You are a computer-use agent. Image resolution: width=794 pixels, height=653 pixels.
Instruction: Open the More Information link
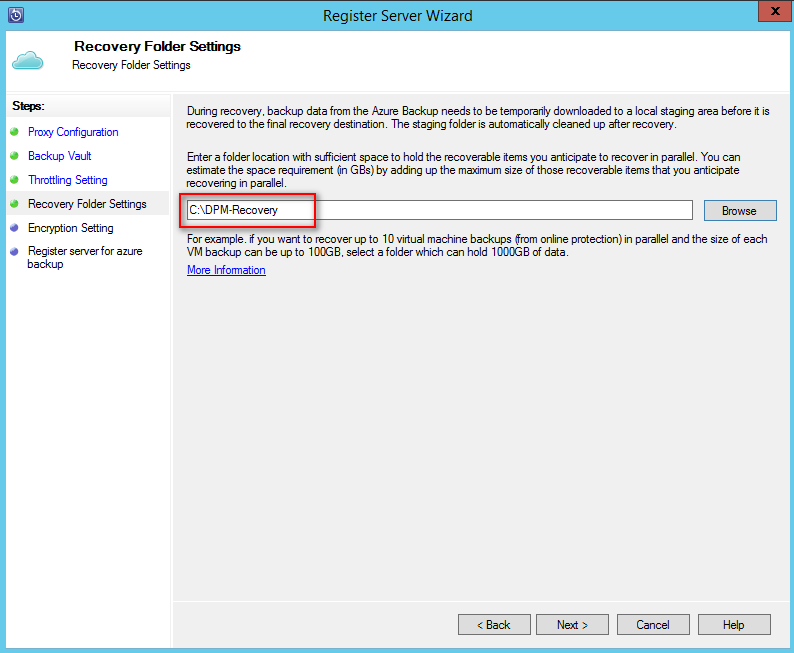[226, 270]
